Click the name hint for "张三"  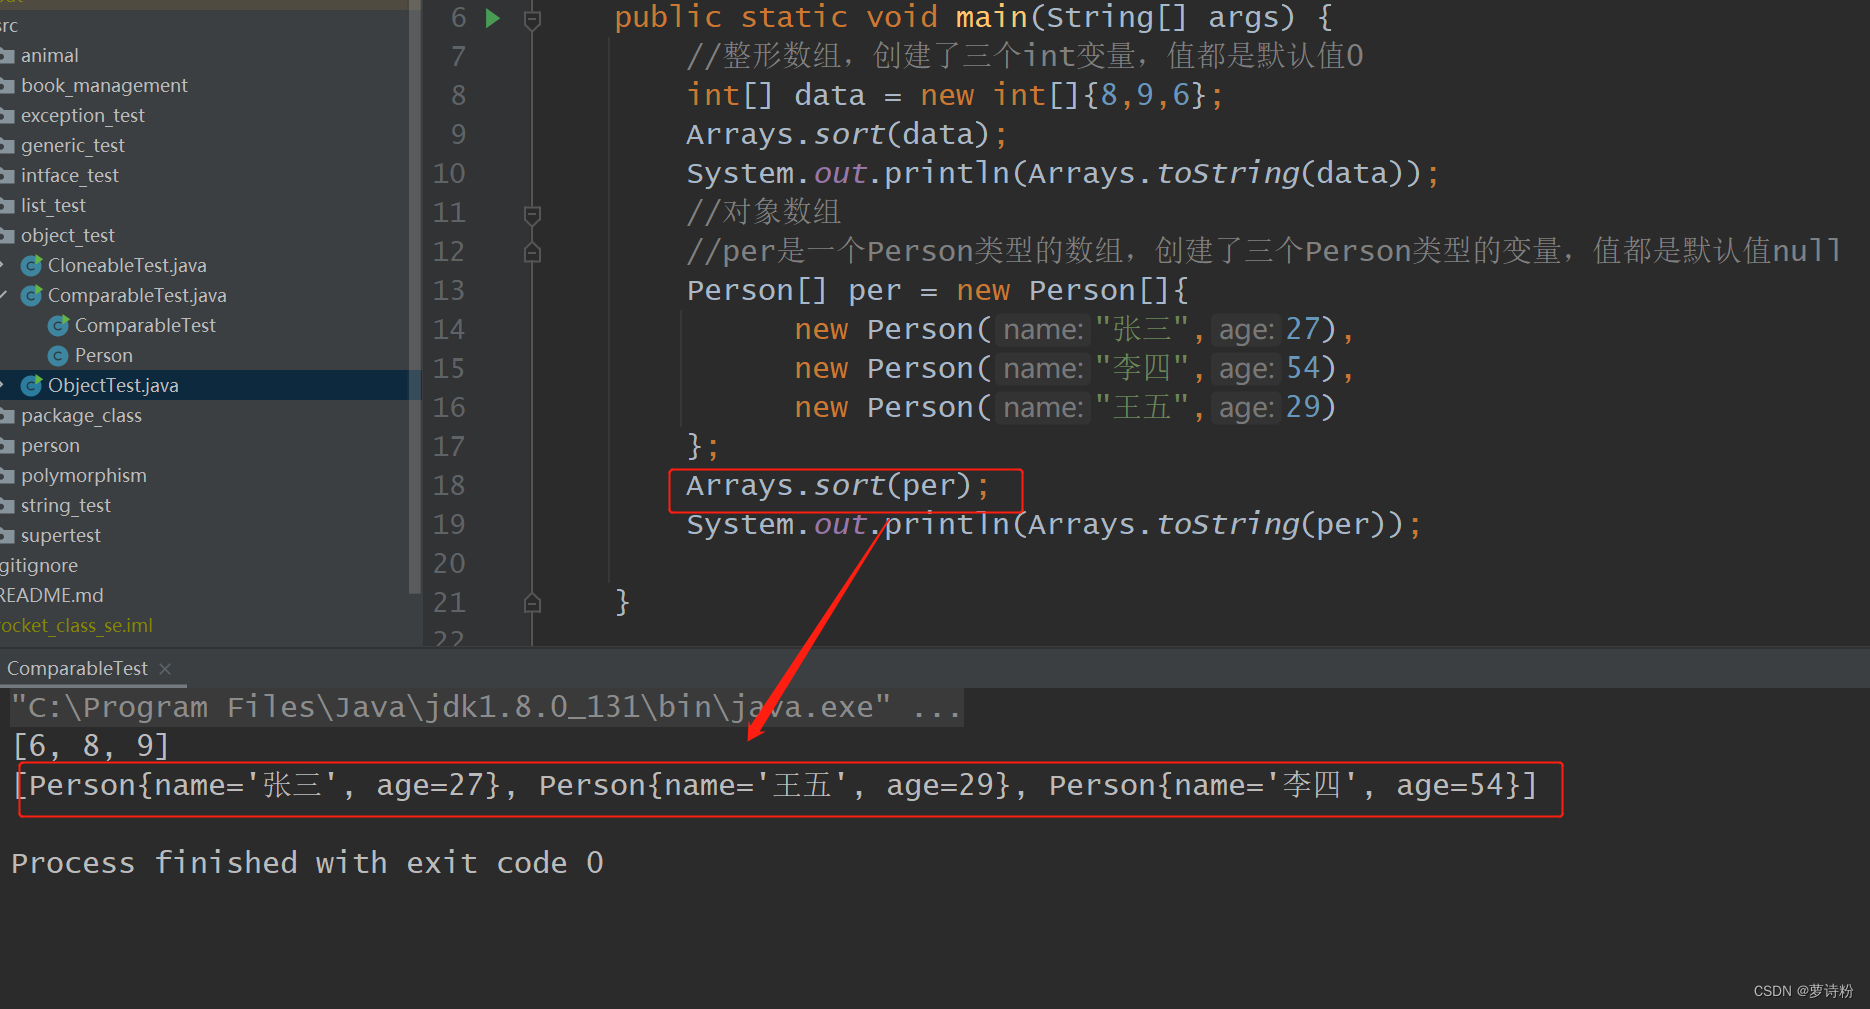1043,330
